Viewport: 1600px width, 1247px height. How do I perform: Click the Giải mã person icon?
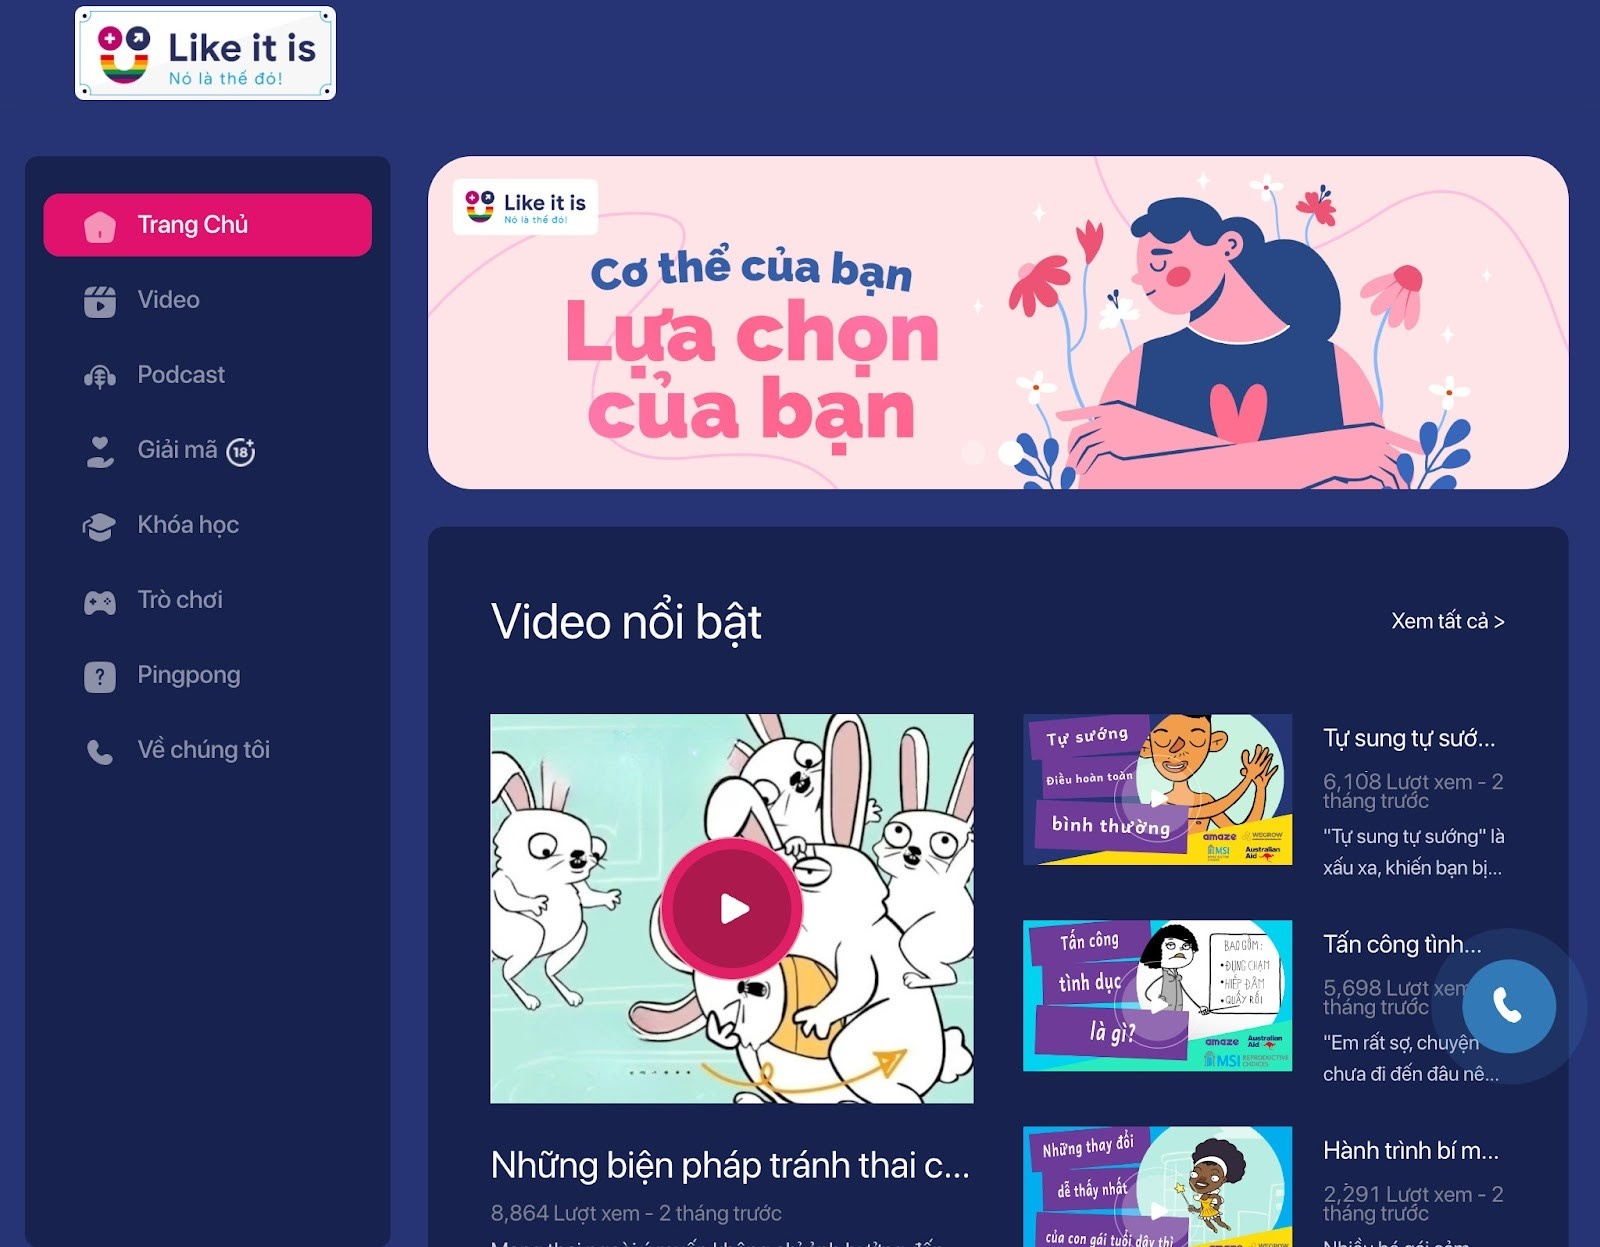pyautogui.click(x=100, y=451)
